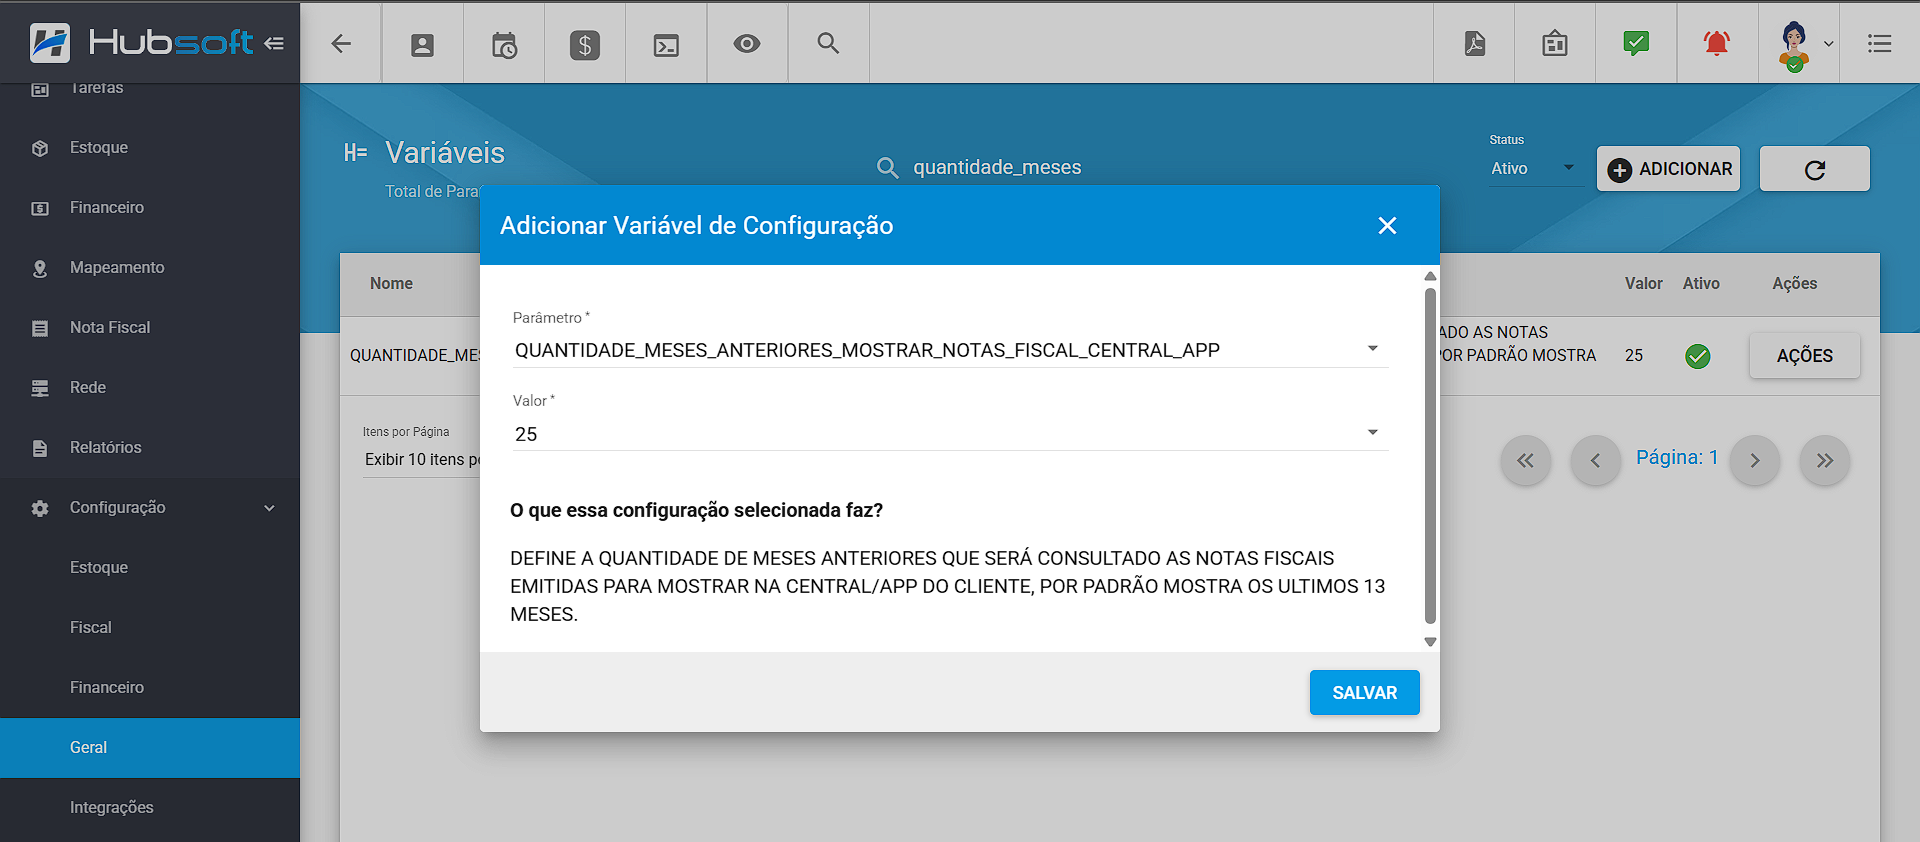Open the list menu icon at top right
This screenshot has height=842, width=1920.
(x=1880, y=43)
